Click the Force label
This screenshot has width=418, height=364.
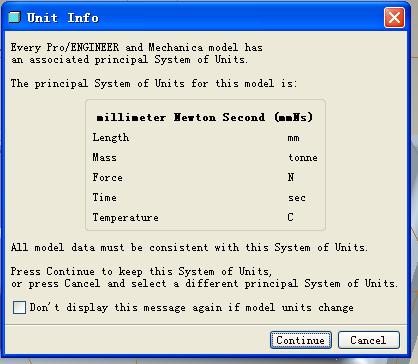107,177
